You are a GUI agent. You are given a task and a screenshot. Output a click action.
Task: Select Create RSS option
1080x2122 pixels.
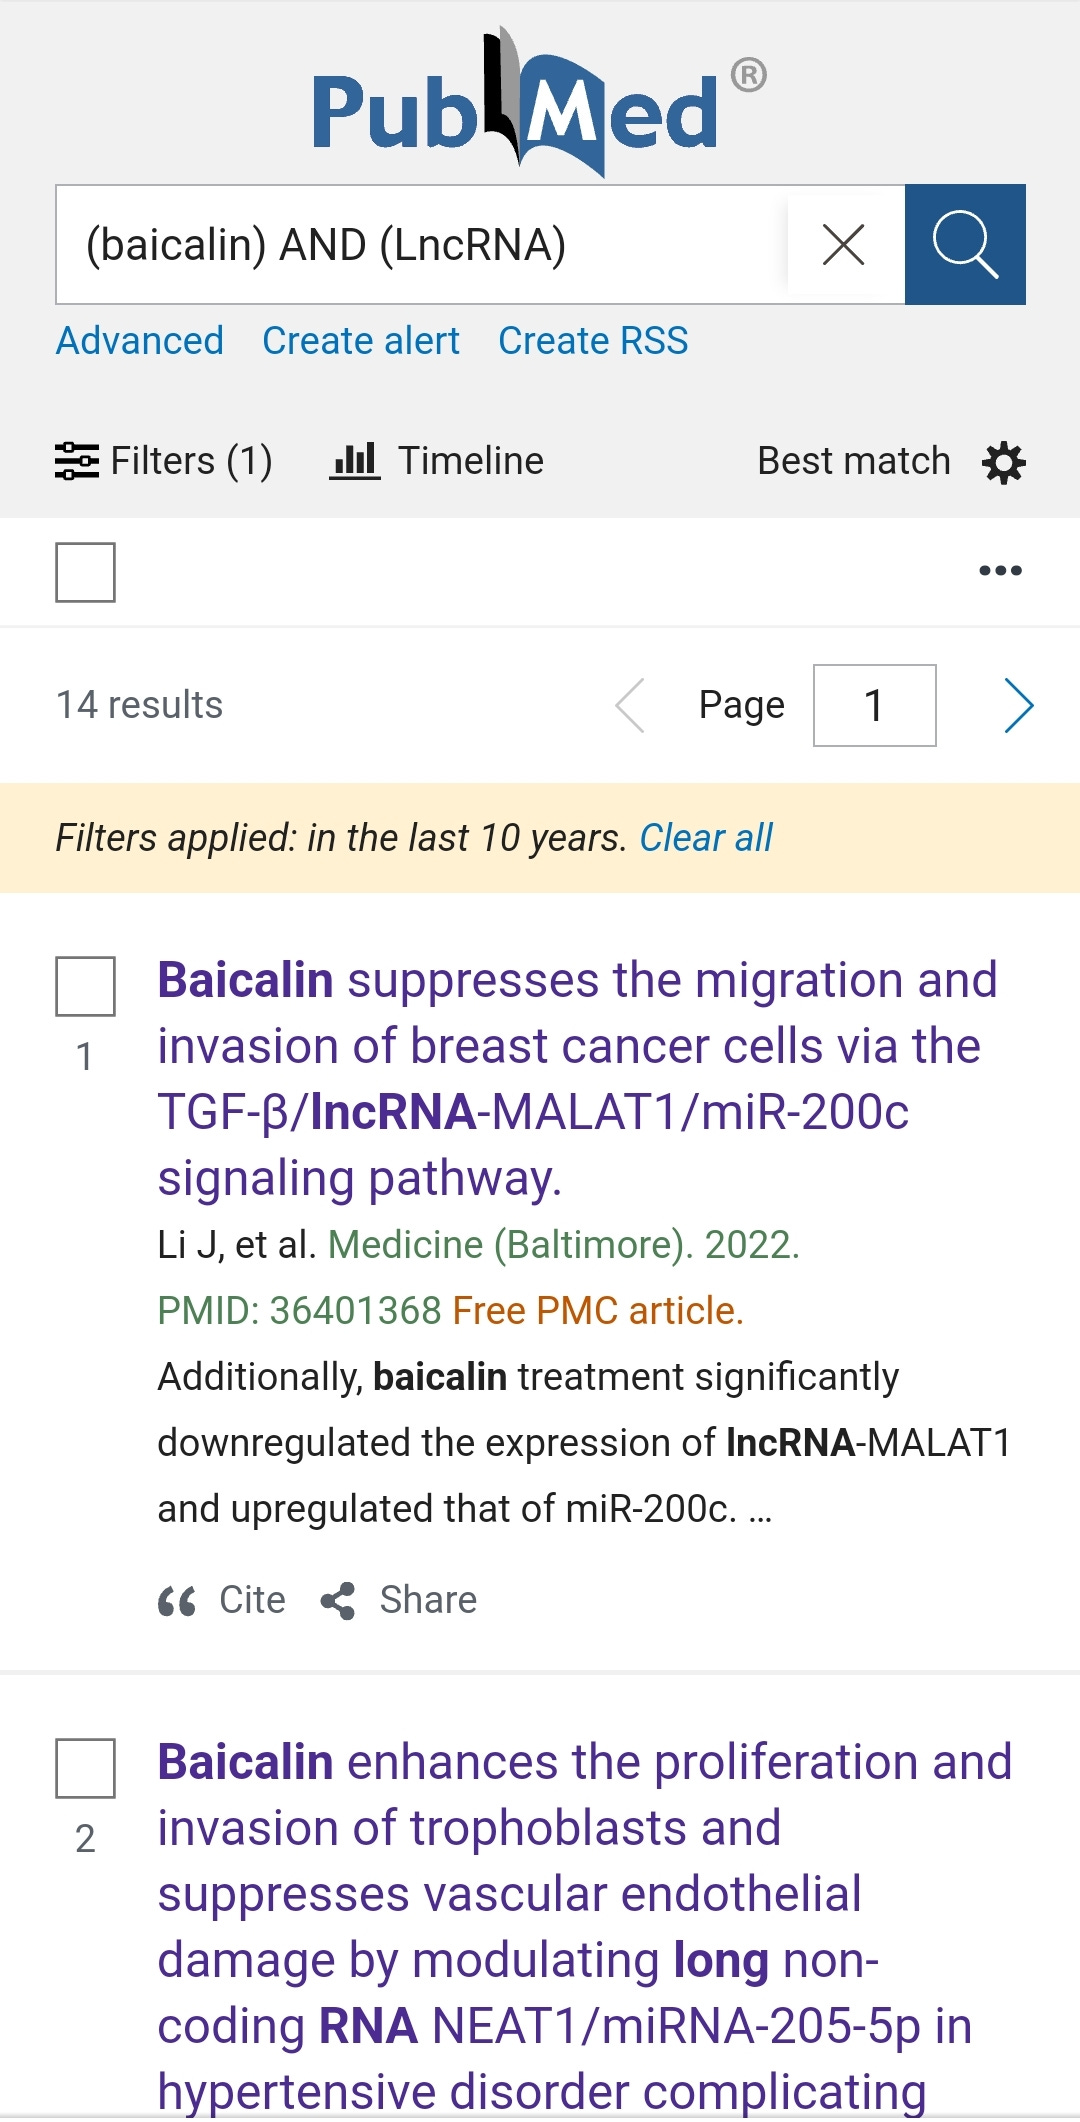click(591, 341)
